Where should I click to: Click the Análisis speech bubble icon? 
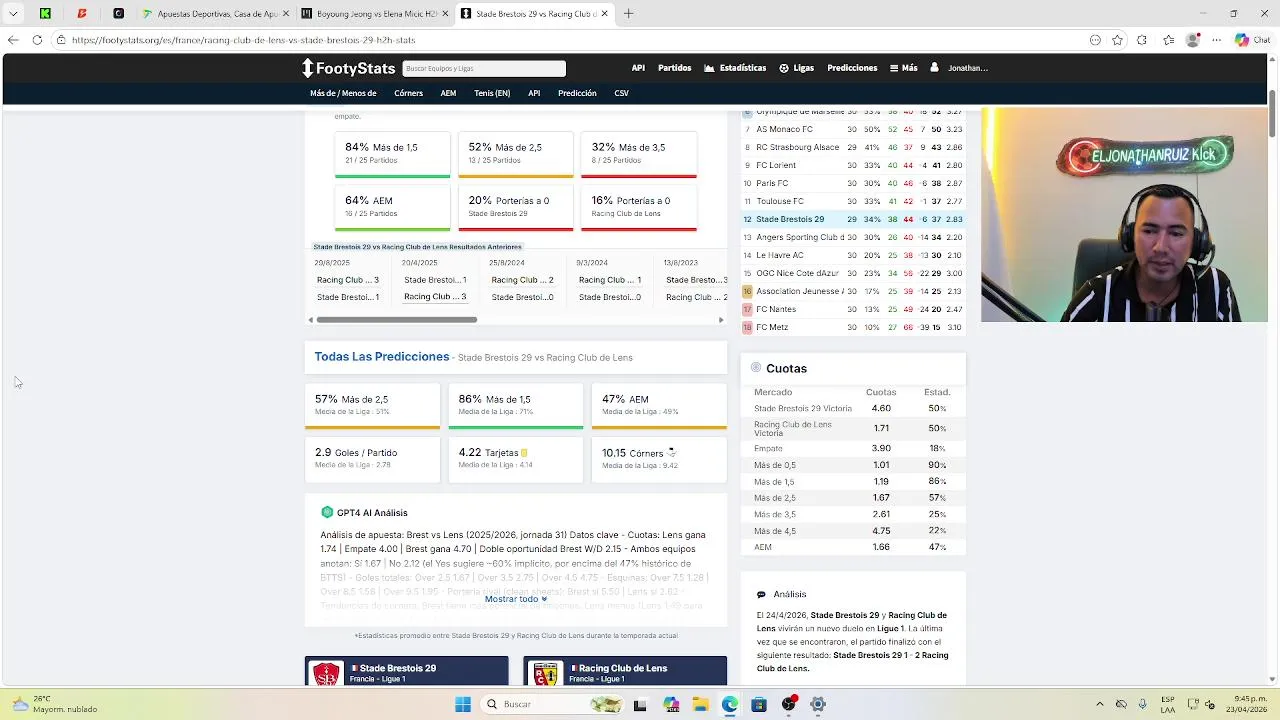(761, 594)
